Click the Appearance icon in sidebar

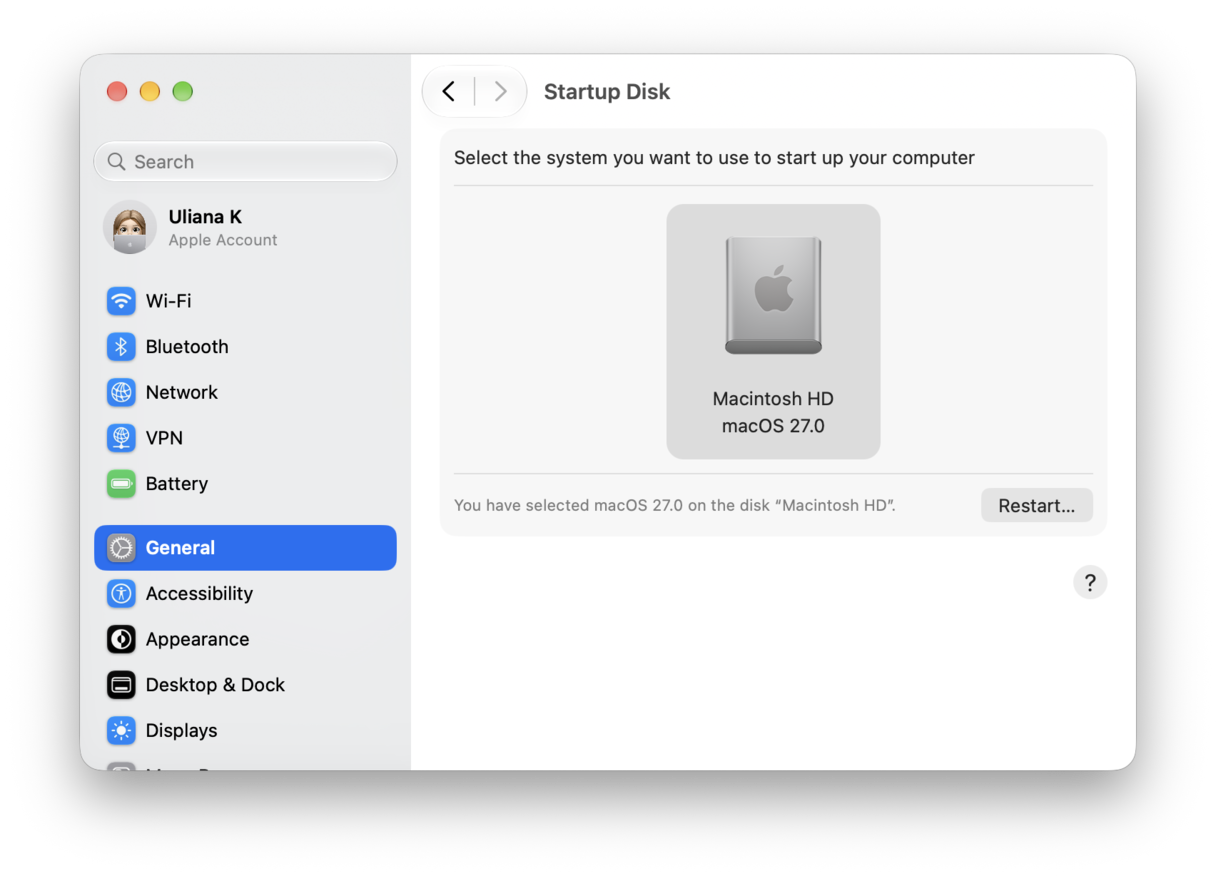pos(121,639)
